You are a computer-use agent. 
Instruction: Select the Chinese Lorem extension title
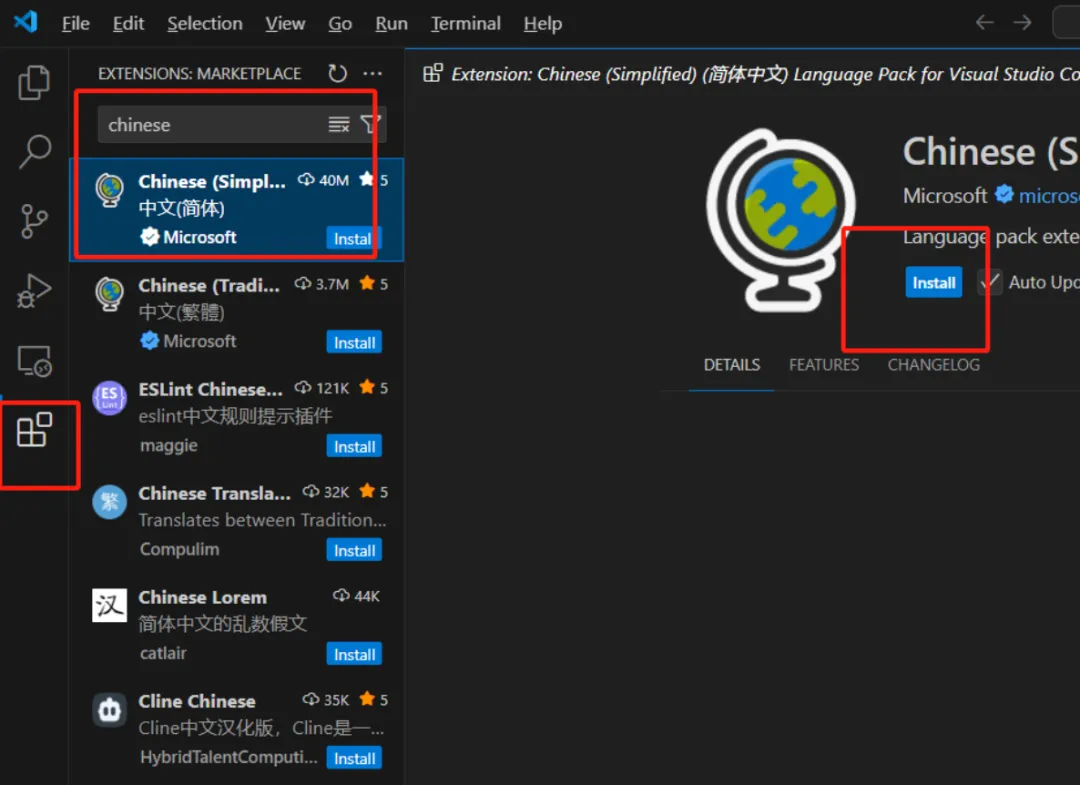click(202, 597)
